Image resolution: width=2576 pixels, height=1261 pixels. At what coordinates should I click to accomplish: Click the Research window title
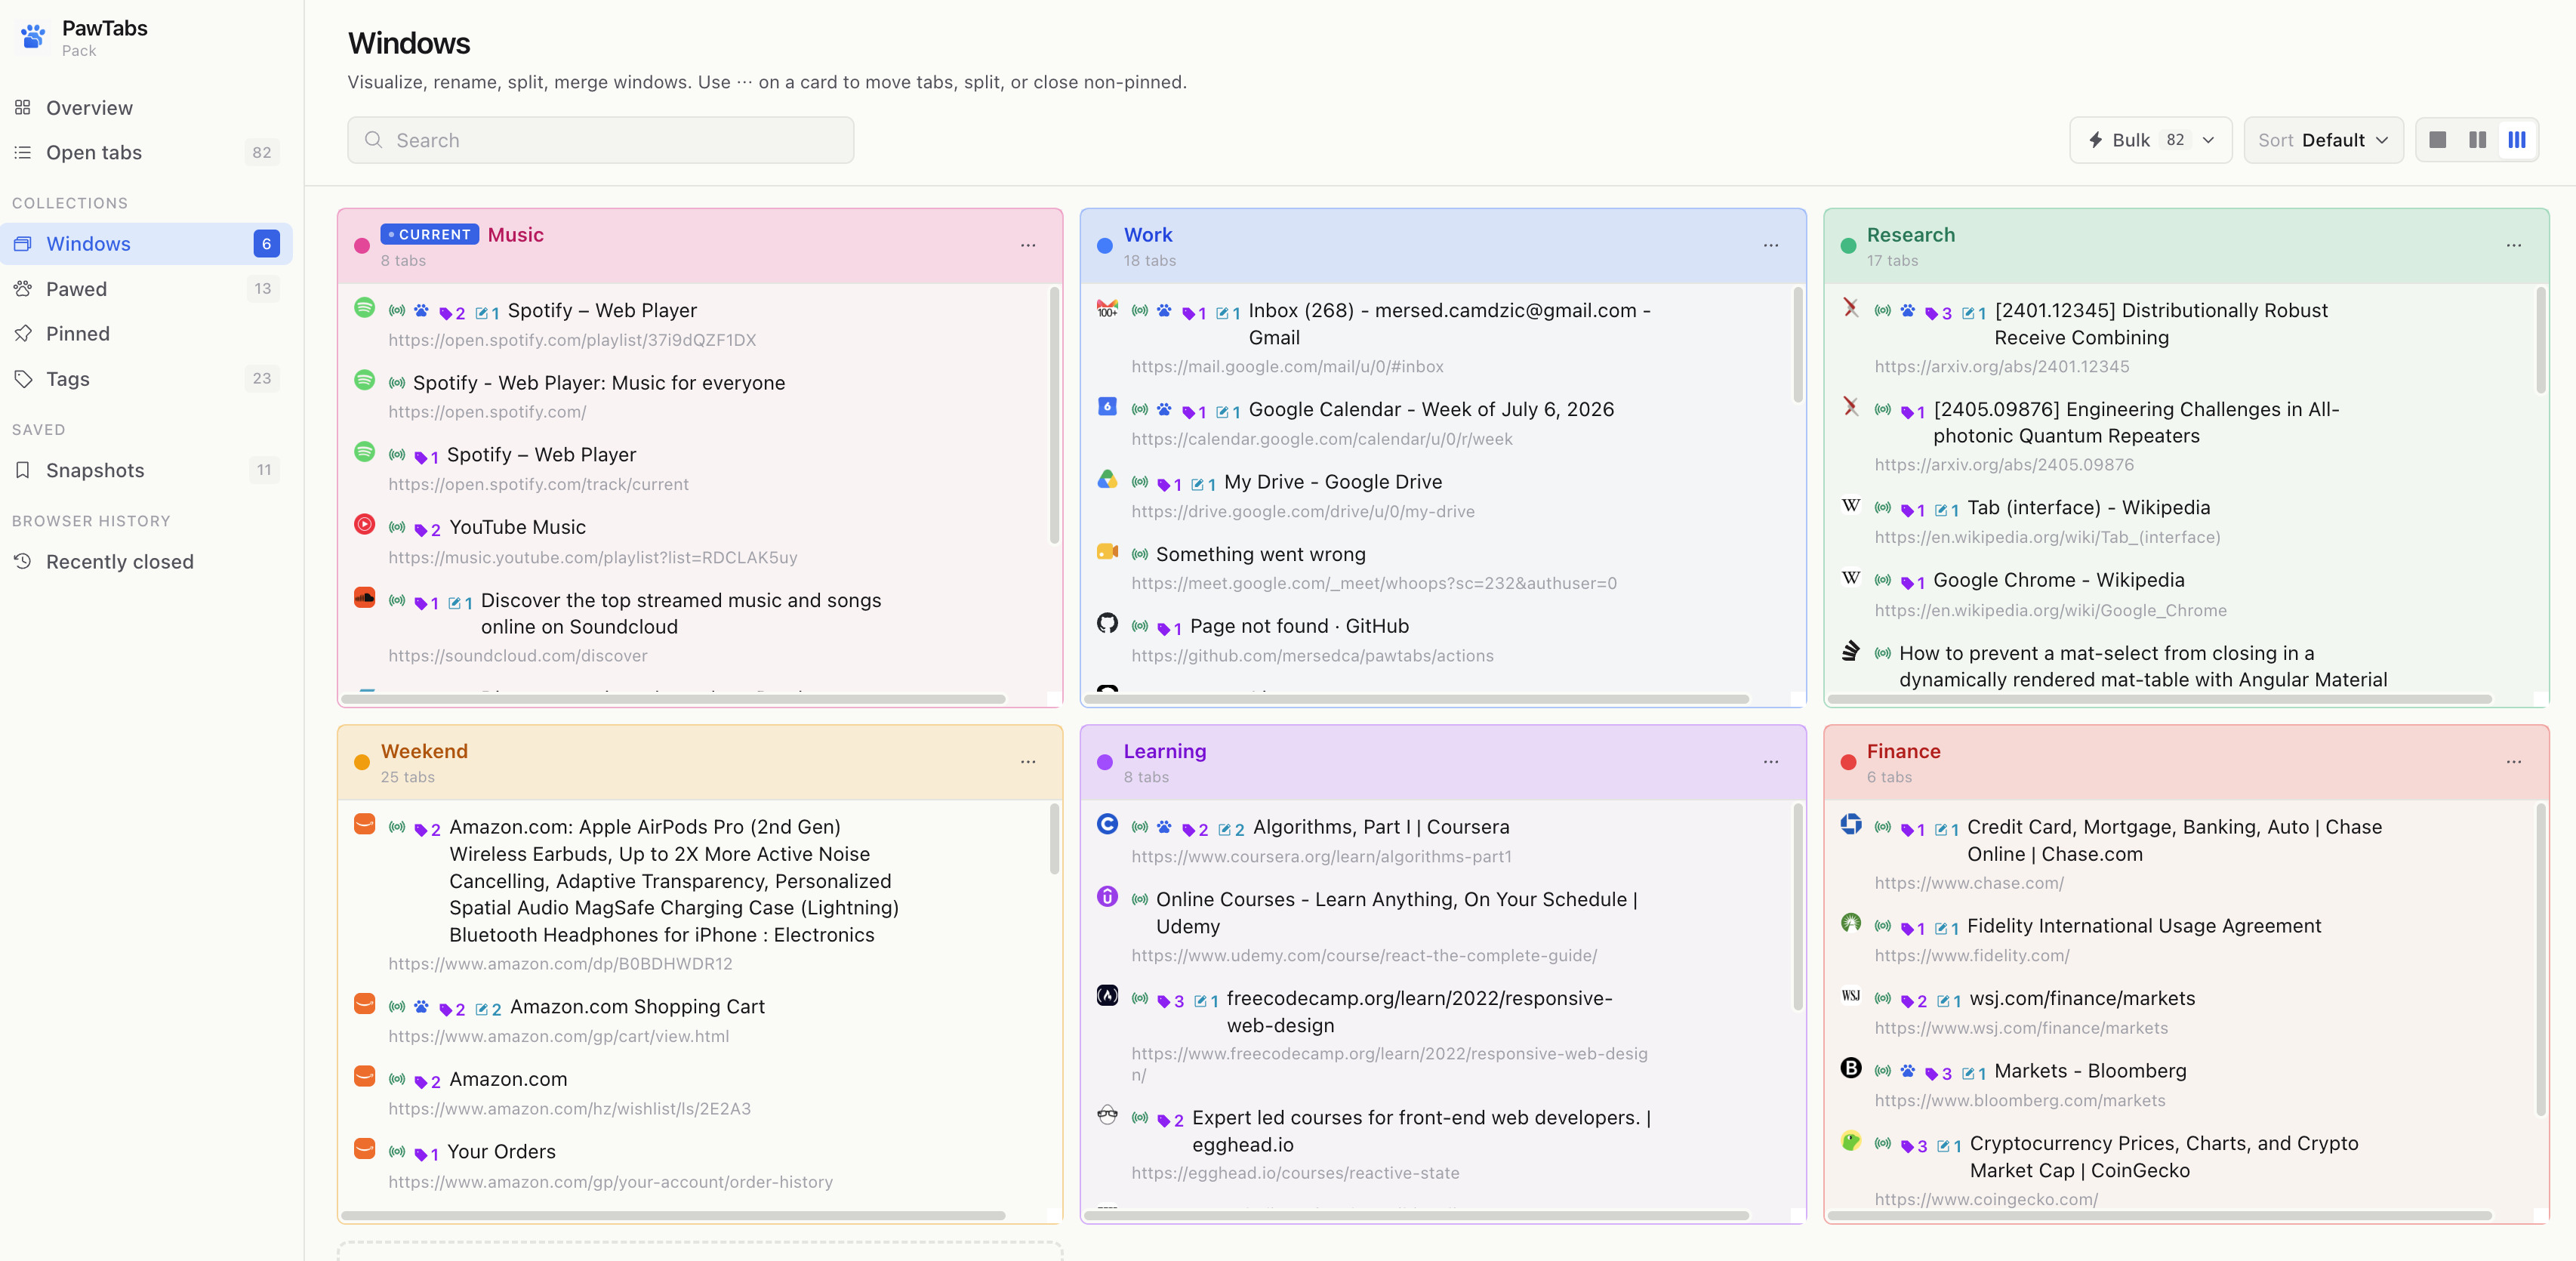click(x=1911, y=234)
